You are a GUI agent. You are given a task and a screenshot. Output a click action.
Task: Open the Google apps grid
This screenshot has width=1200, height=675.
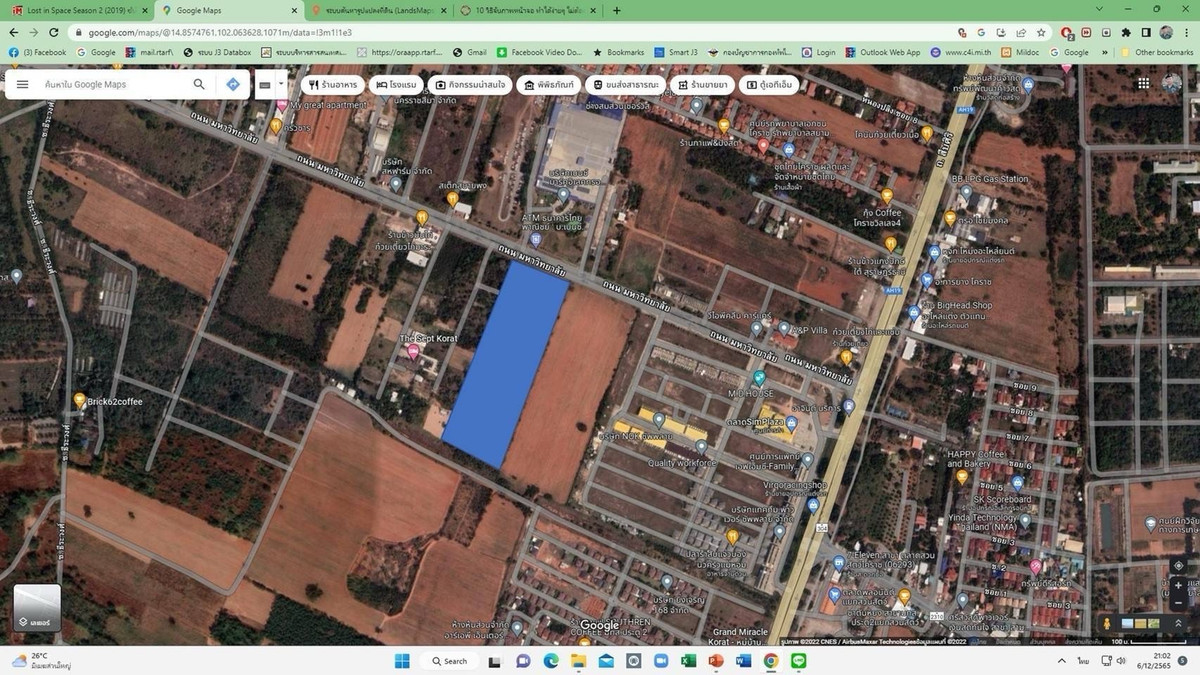coord(1143,84)
